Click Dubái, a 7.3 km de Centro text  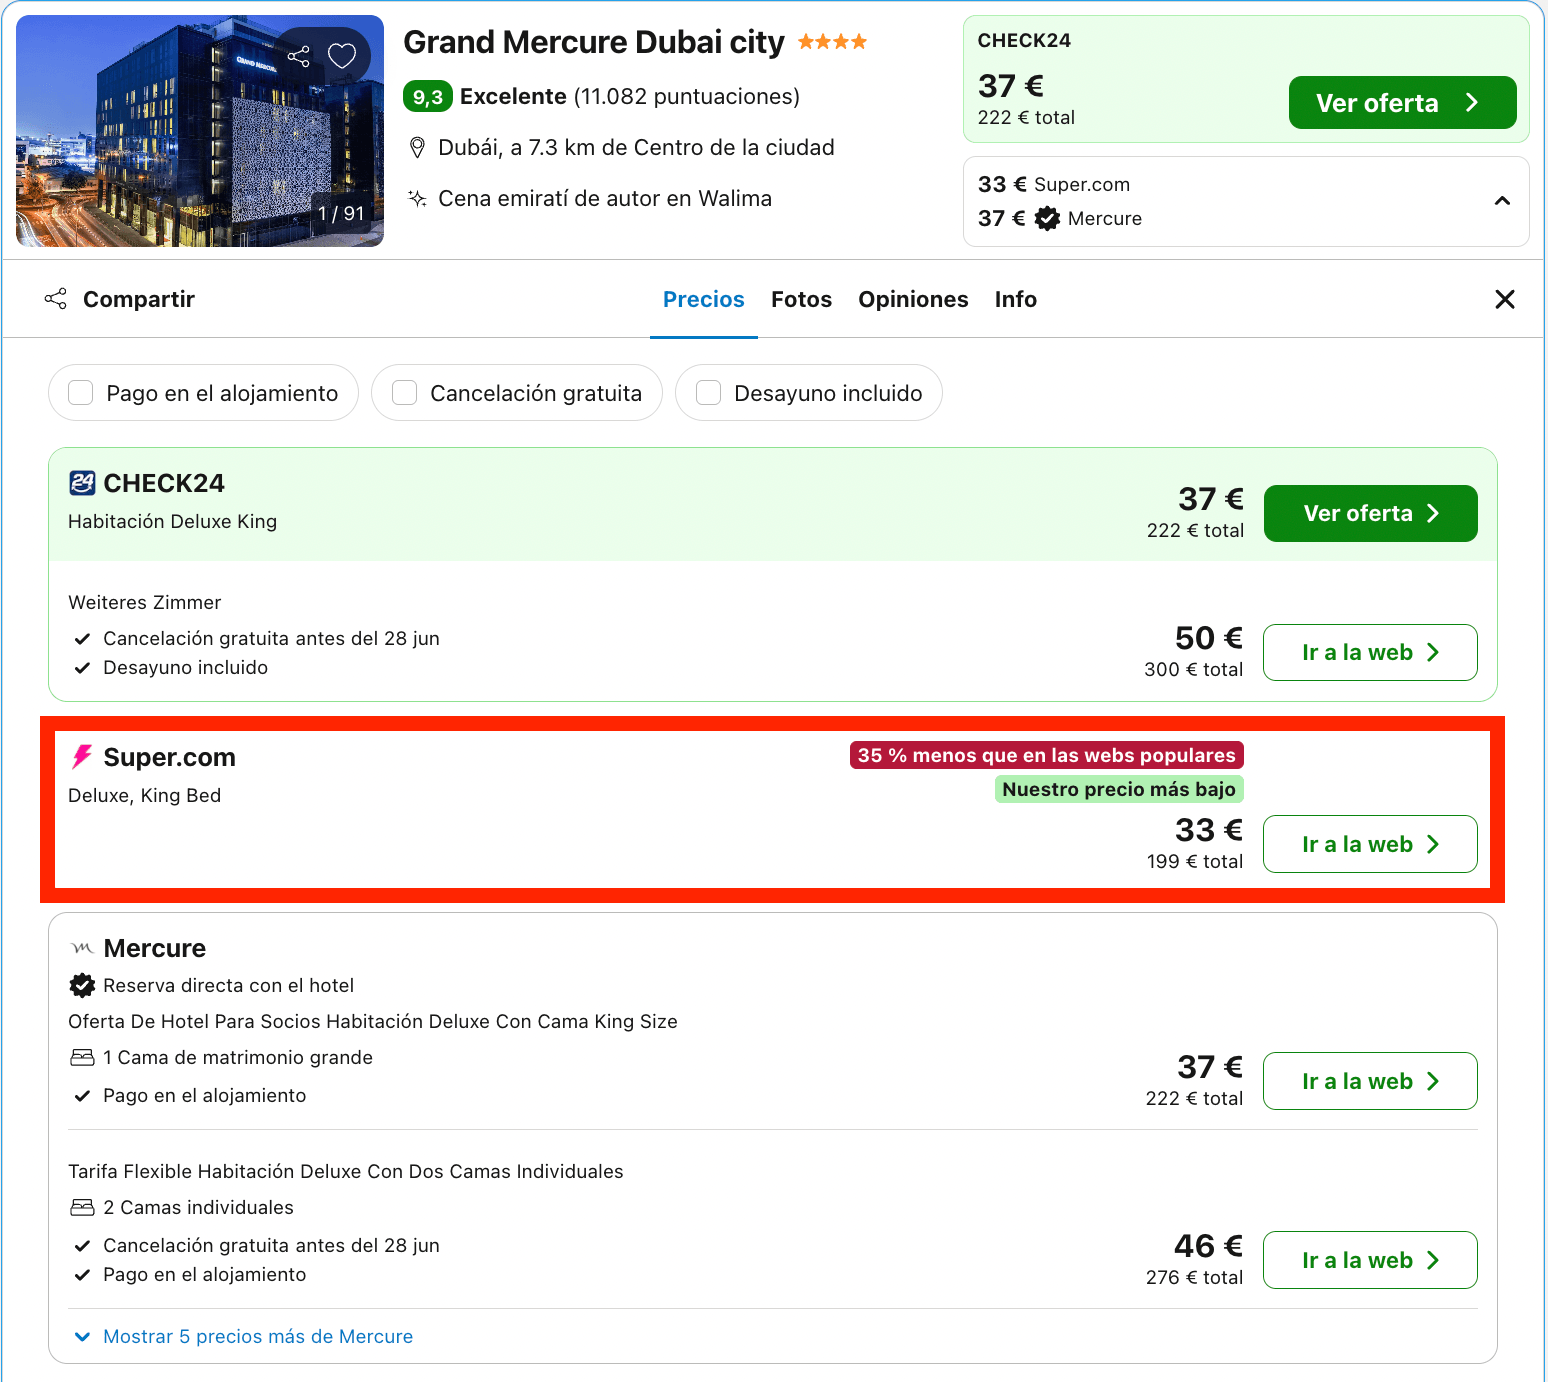coord(636,148)
